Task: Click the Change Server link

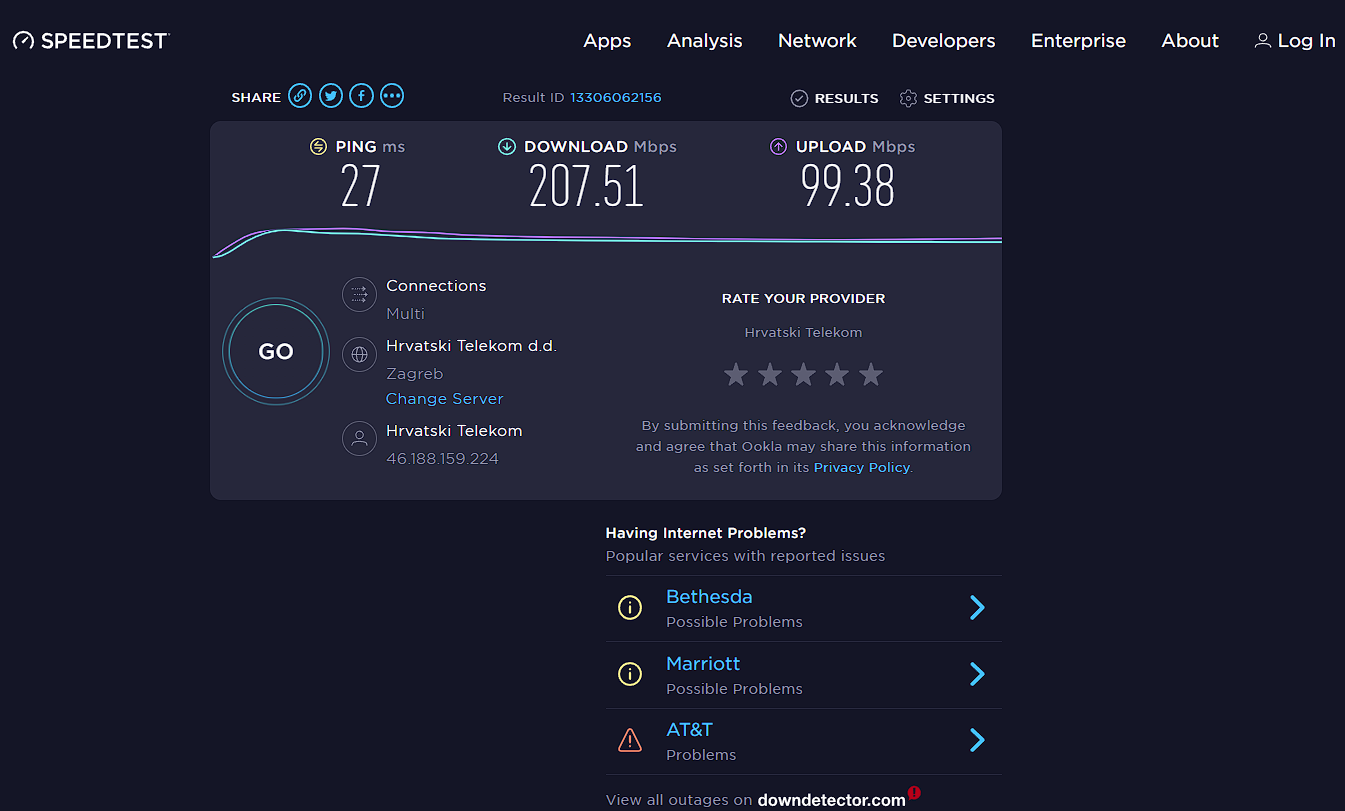Action: (x=445, y=398)
